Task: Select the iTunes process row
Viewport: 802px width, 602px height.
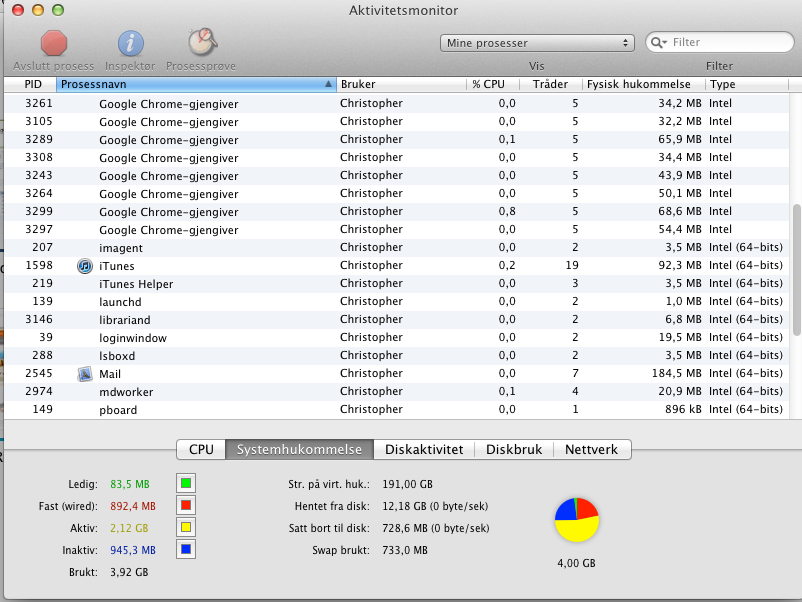Action: tap(397, 265)
